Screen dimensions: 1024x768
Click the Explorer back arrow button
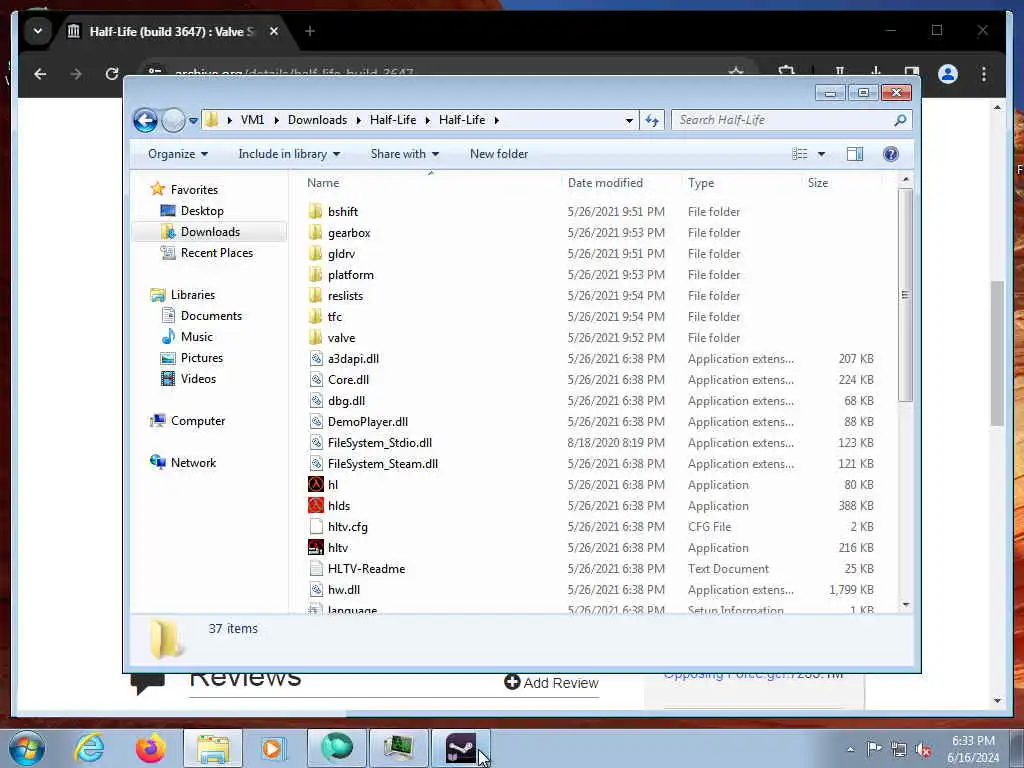click(145, 120)
